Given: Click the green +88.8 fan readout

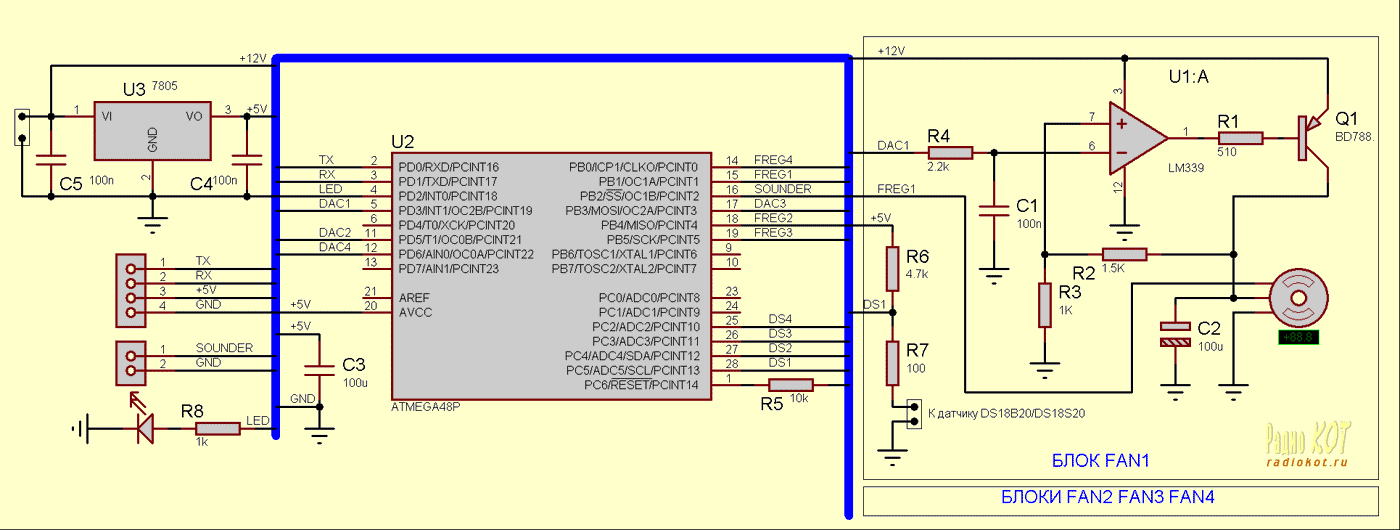Looking at the screenshot, I should point(1299,338).
